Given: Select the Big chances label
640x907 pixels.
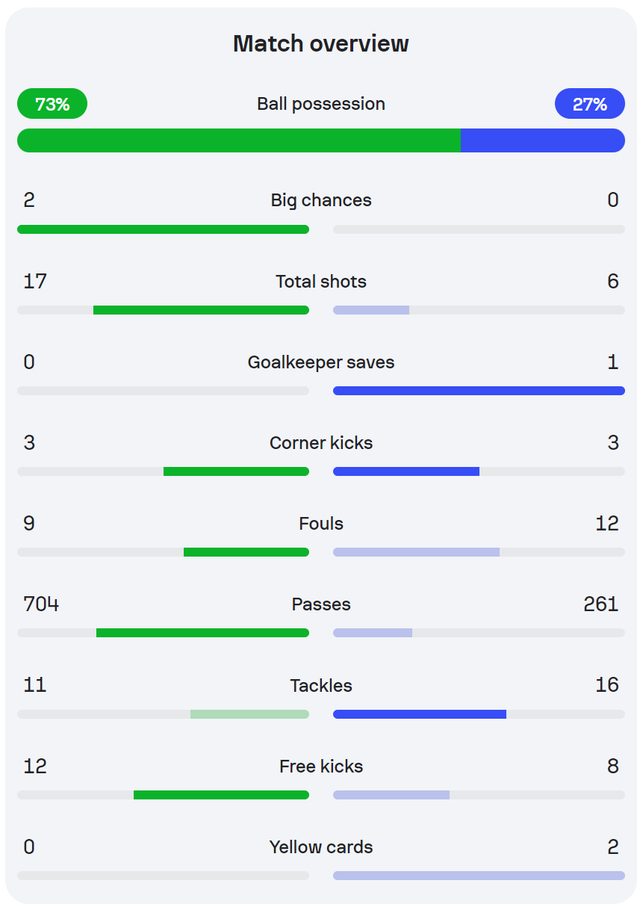Looking at the screenshot, I should (x=321, y=200).
